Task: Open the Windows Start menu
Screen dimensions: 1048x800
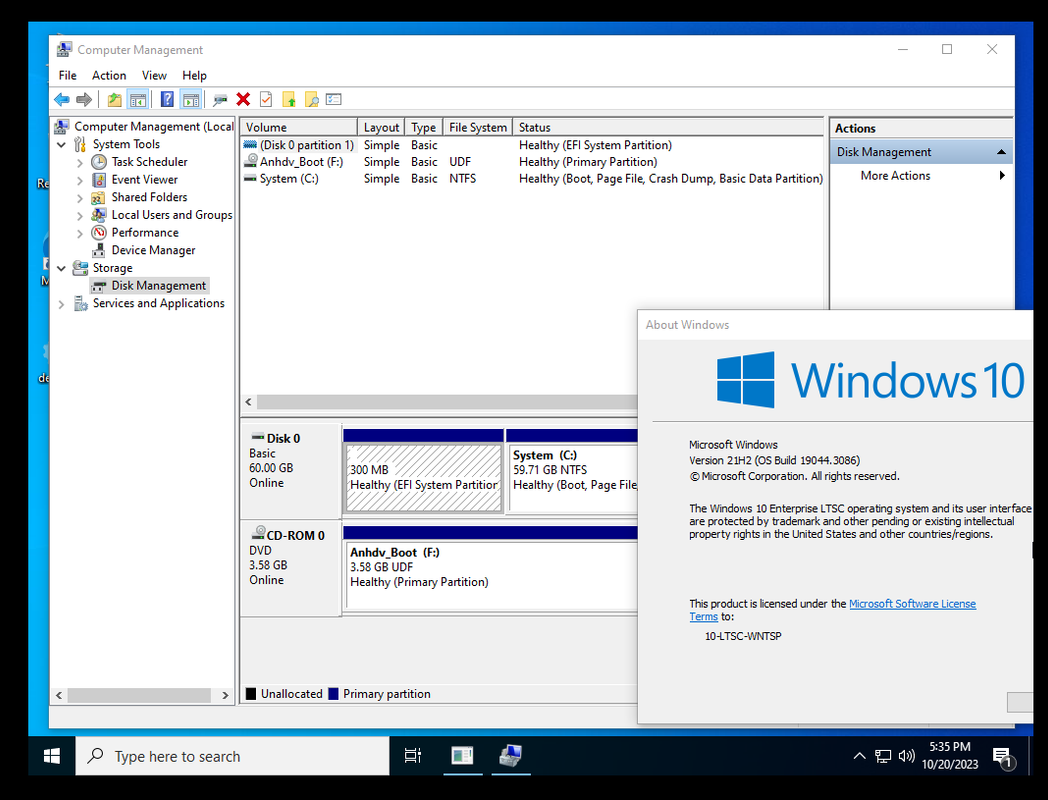Action: click(51, 756)
